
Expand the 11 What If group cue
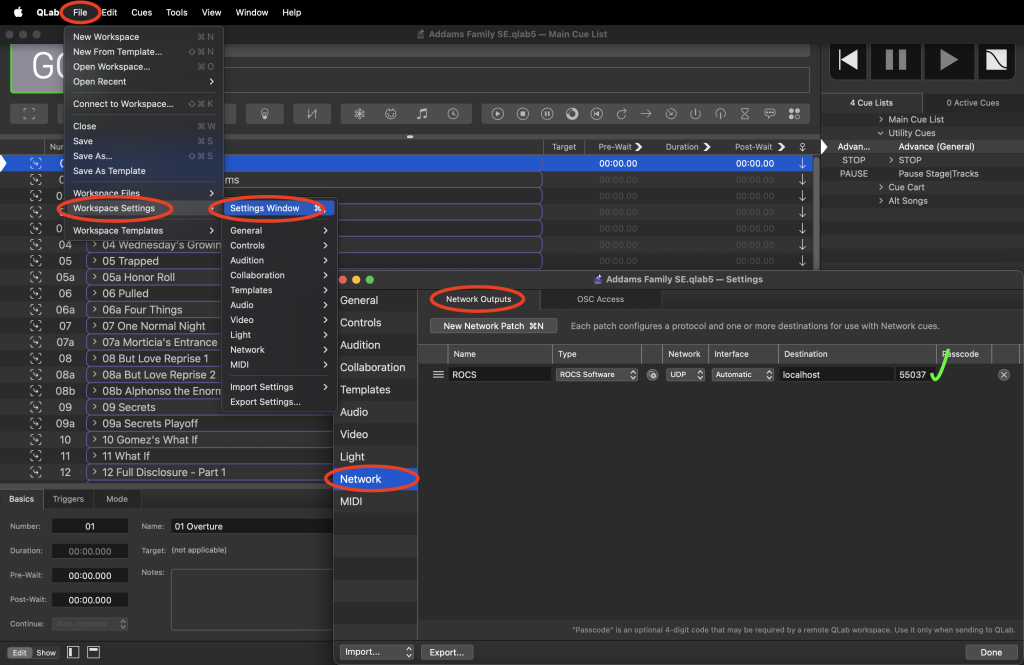point(95,456)
